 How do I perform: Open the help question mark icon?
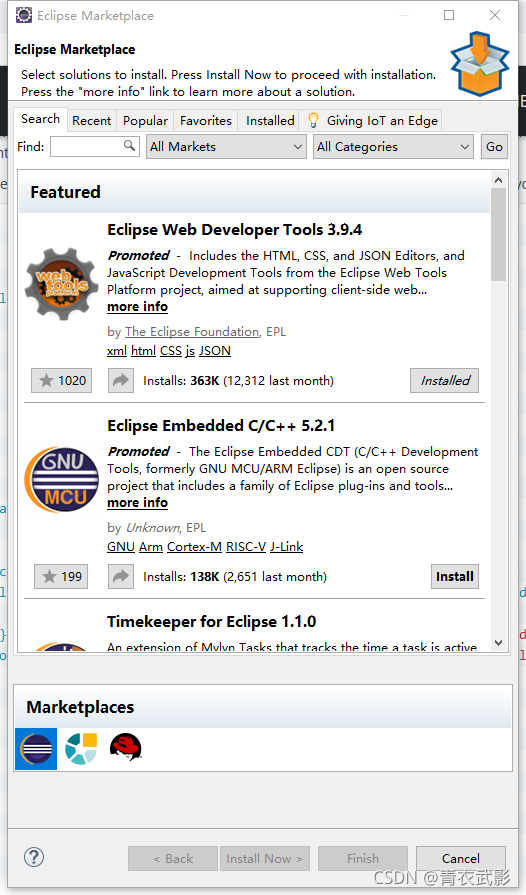(34, 857)
